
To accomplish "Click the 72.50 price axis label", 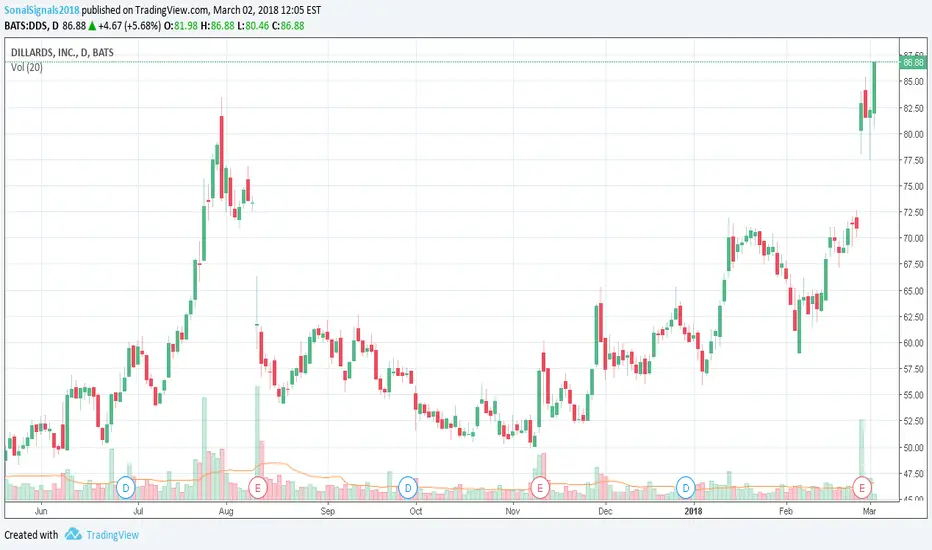I will point(913,212).
